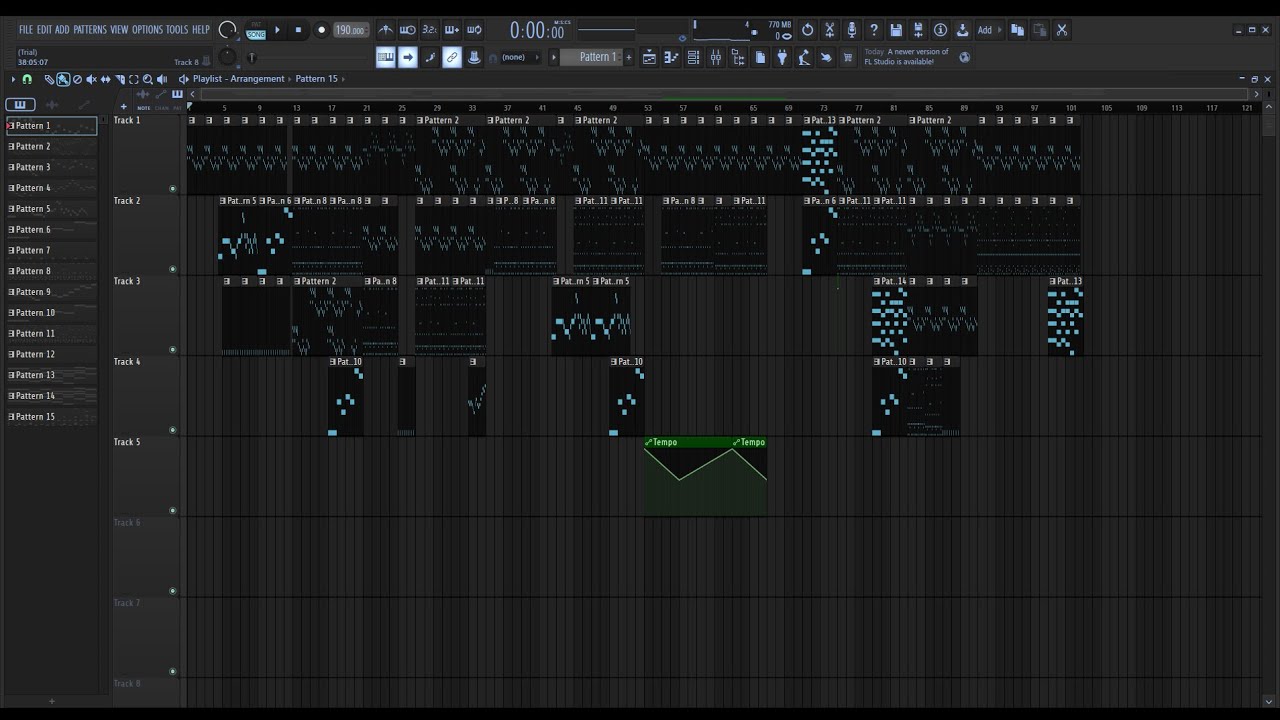Viewport: 1280px width, 720px height.
Task: Toggle the step-edit arrow button
Action: click(x=408, y=57)
